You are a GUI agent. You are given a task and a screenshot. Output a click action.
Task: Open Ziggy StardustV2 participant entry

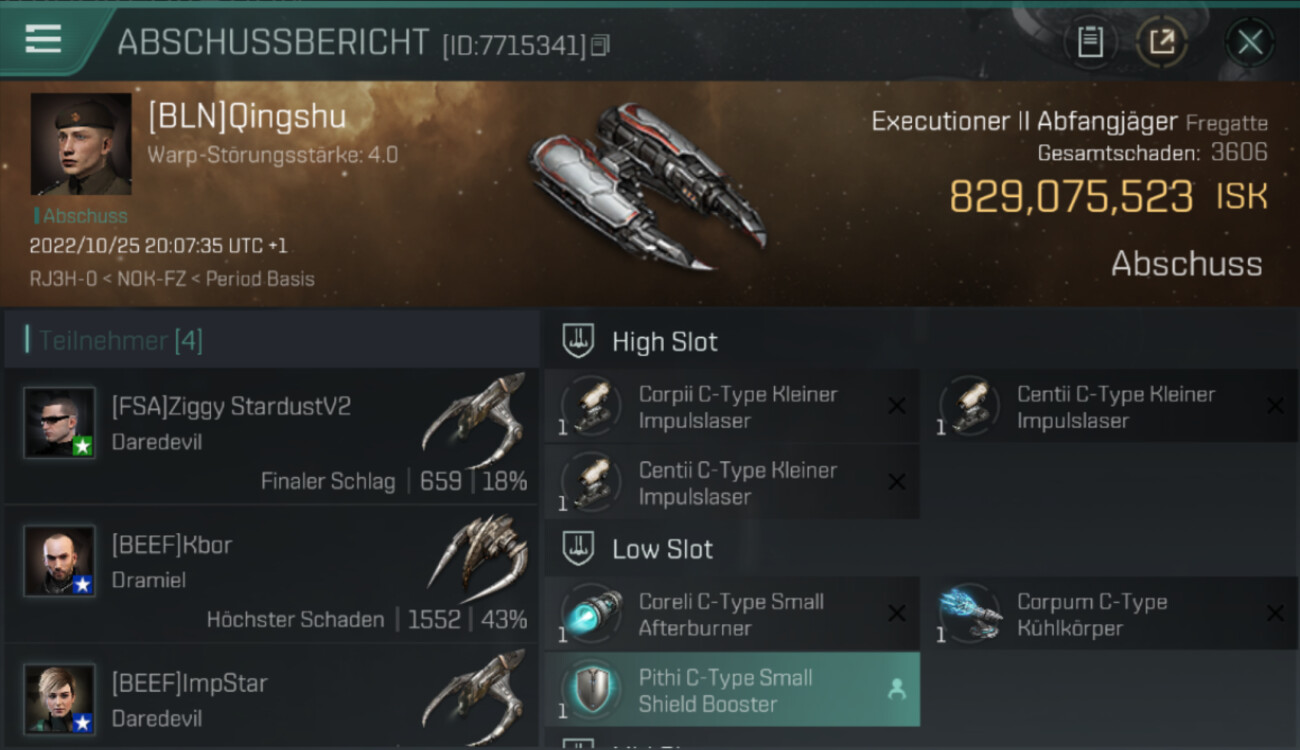pyautogui.click(x=271, y=435)
